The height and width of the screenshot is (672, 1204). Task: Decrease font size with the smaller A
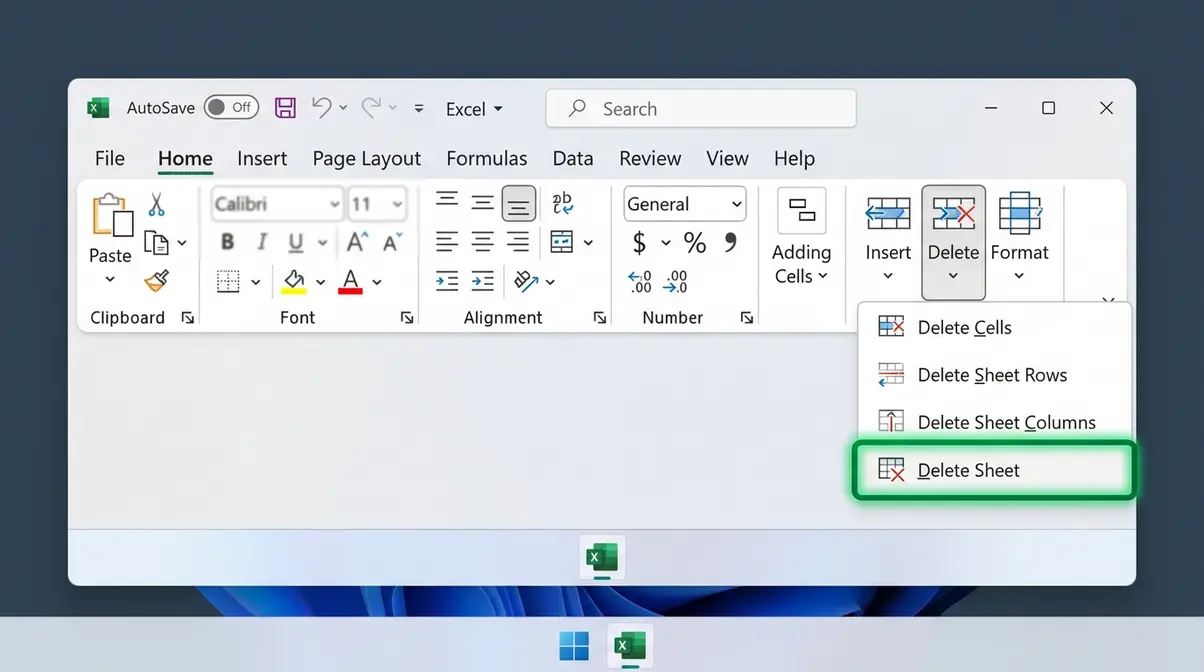pos(392,242)
